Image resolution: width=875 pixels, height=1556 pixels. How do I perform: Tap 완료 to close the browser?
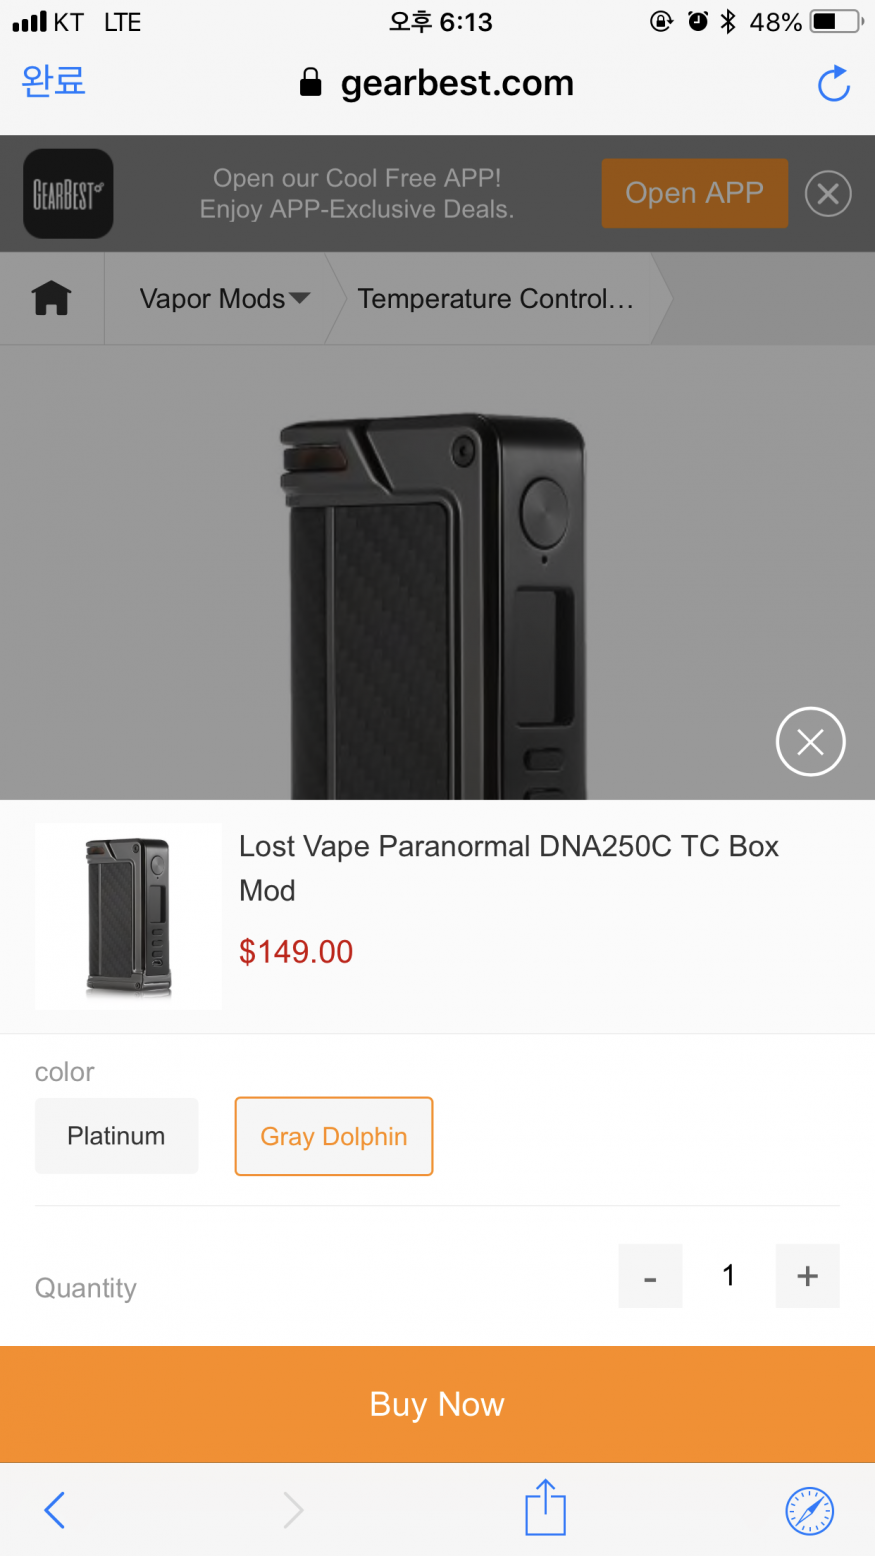(x=54, y=81)
